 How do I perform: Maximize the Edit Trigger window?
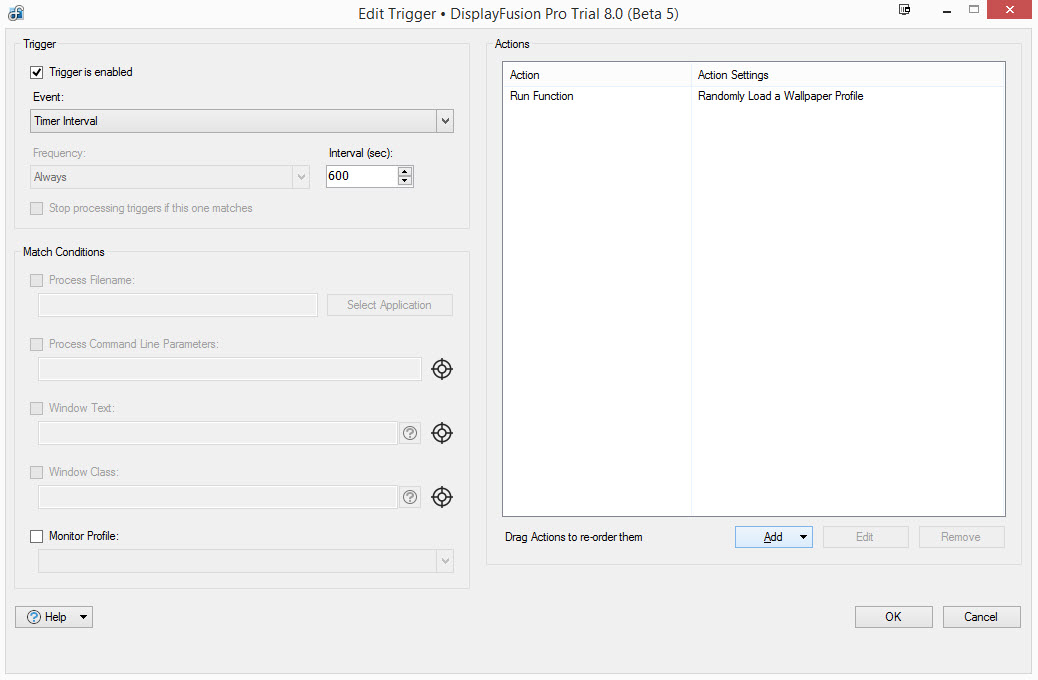click(974, 10)
